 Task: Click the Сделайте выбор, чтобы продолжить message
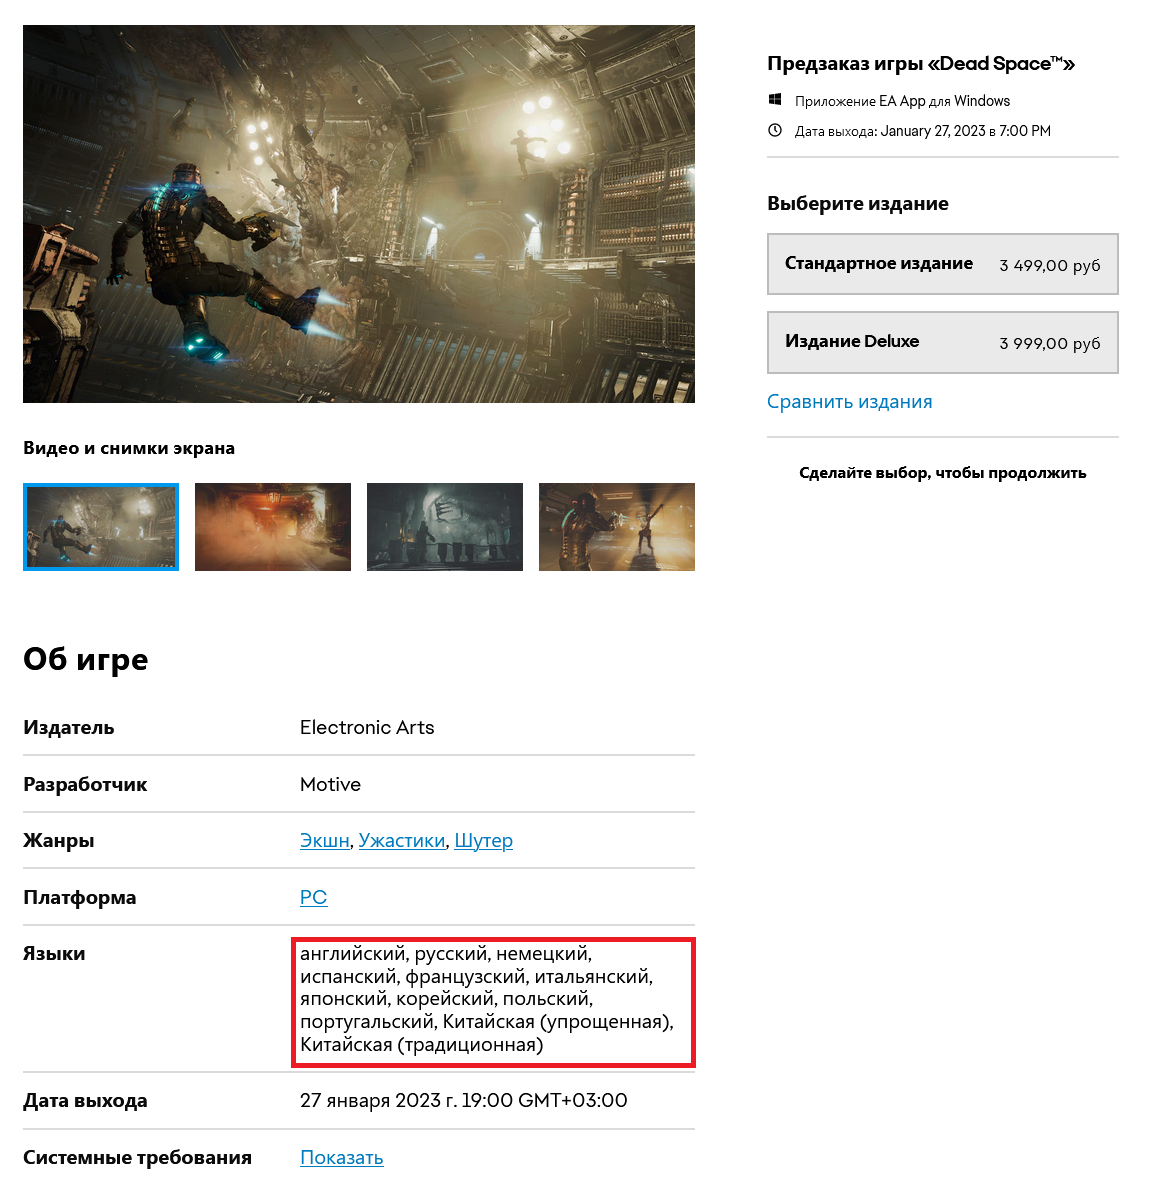943,473
